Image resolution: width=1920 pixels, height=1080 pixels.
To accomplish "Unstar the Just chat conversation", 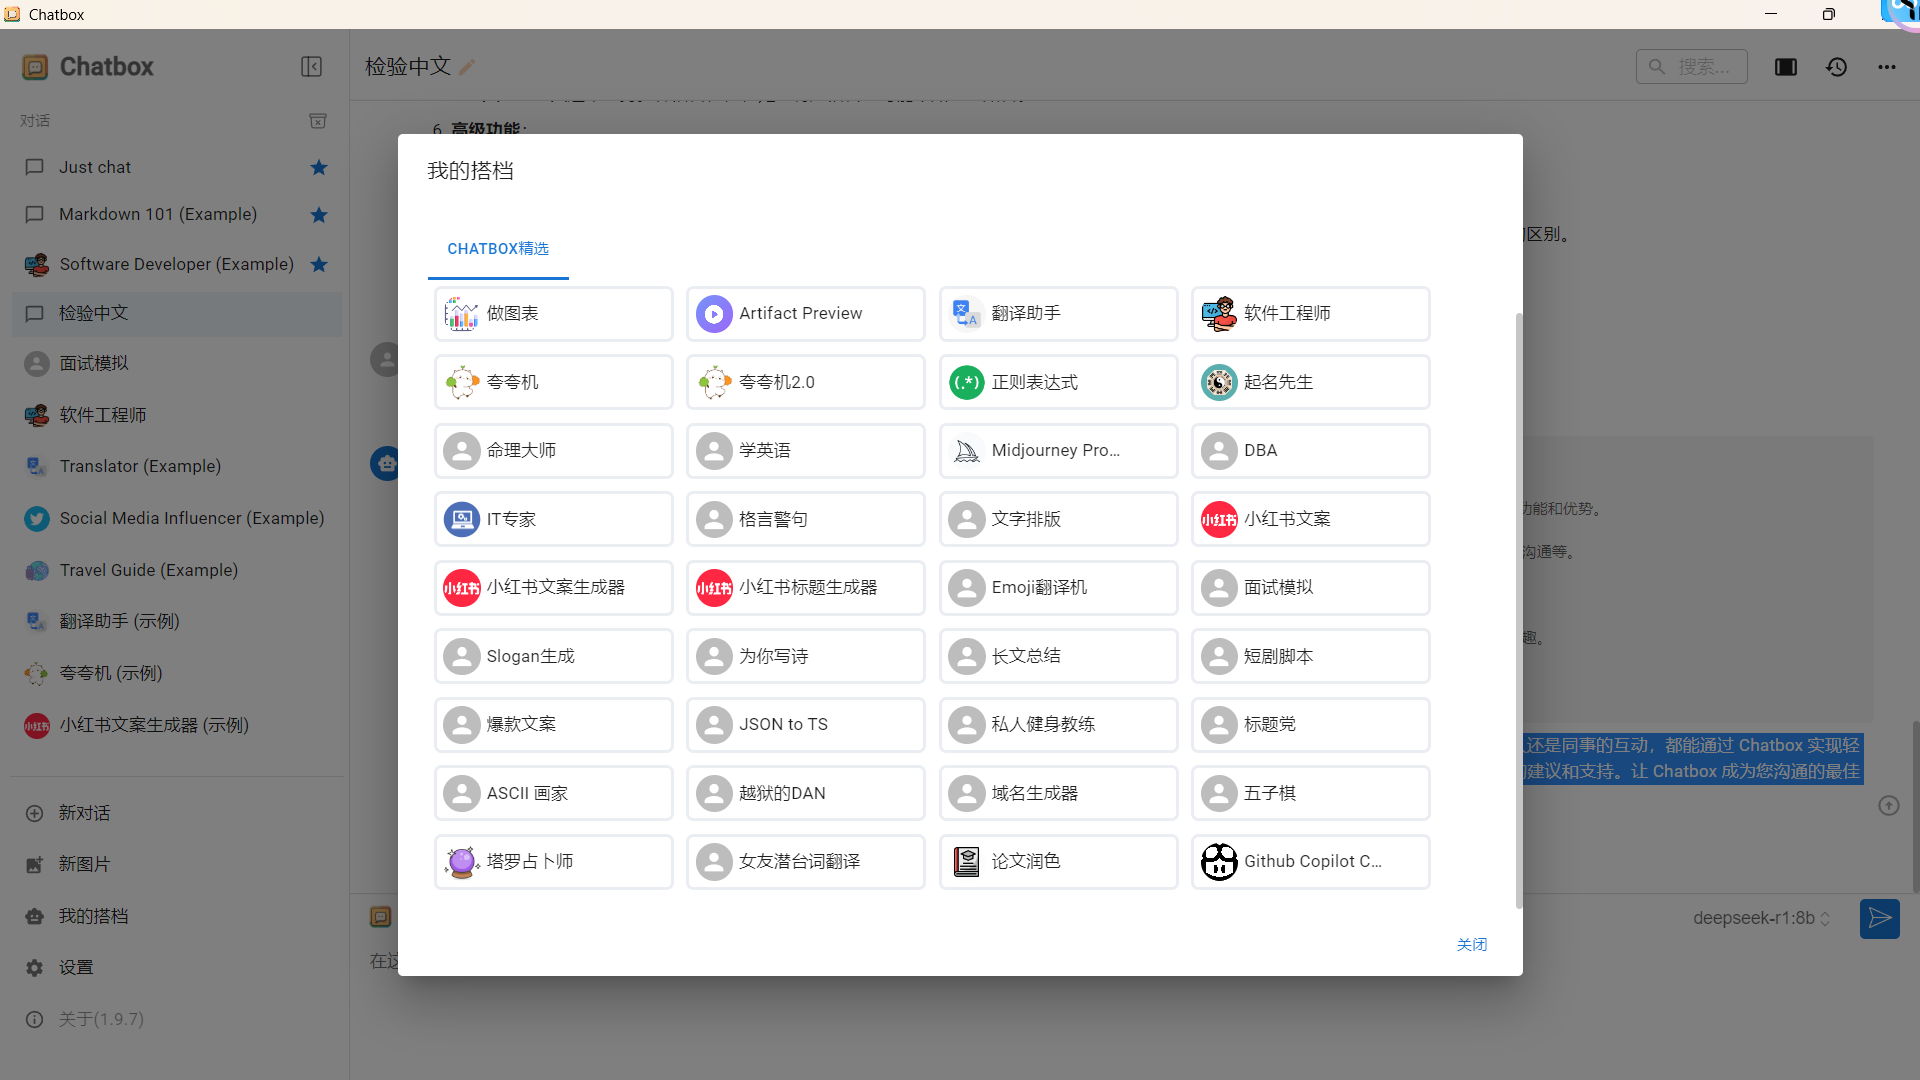I will [x=319, y=167].
